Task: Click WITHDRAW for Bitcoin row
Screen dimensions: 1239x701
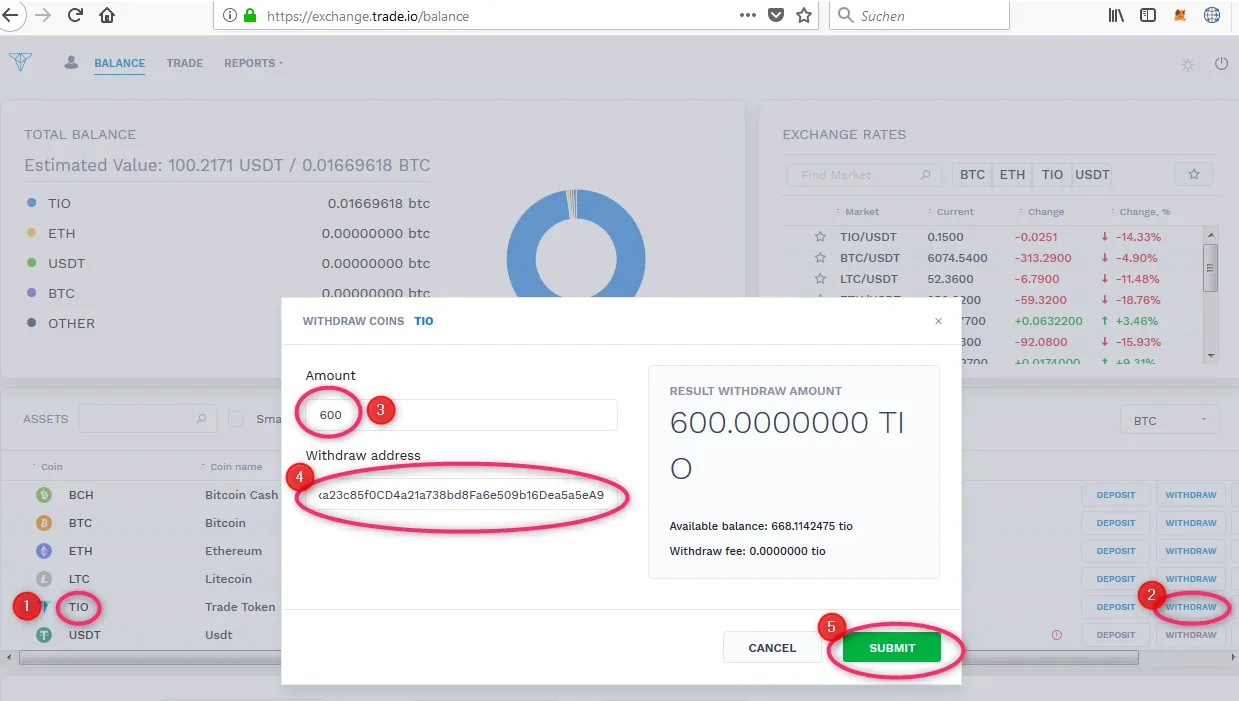Action: point(1191,523)
